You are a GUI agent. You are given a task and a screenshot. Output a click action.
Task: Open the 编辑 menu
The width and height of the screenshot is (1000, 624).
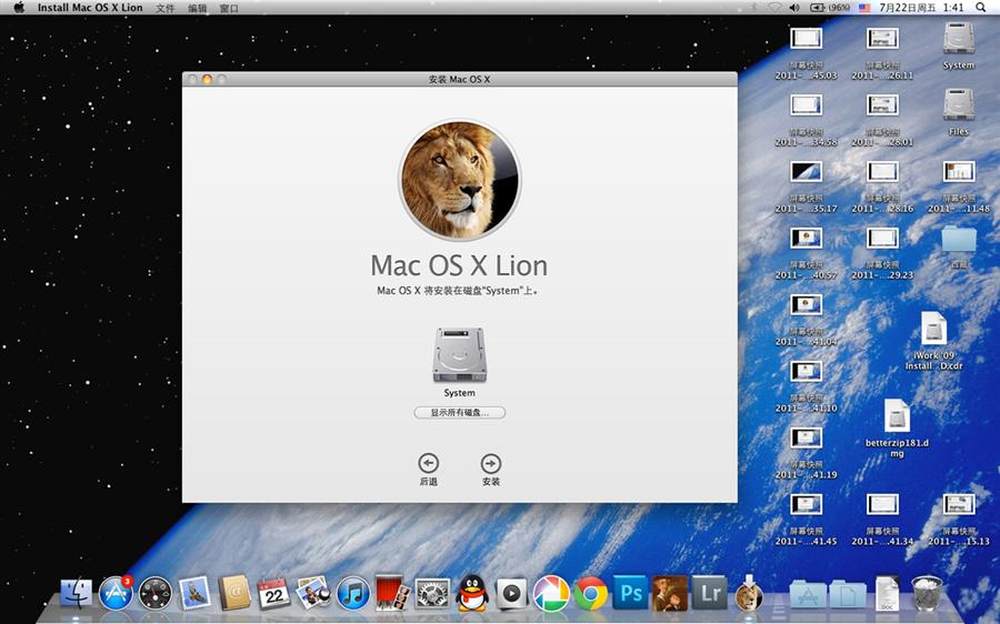pos(197,8)
